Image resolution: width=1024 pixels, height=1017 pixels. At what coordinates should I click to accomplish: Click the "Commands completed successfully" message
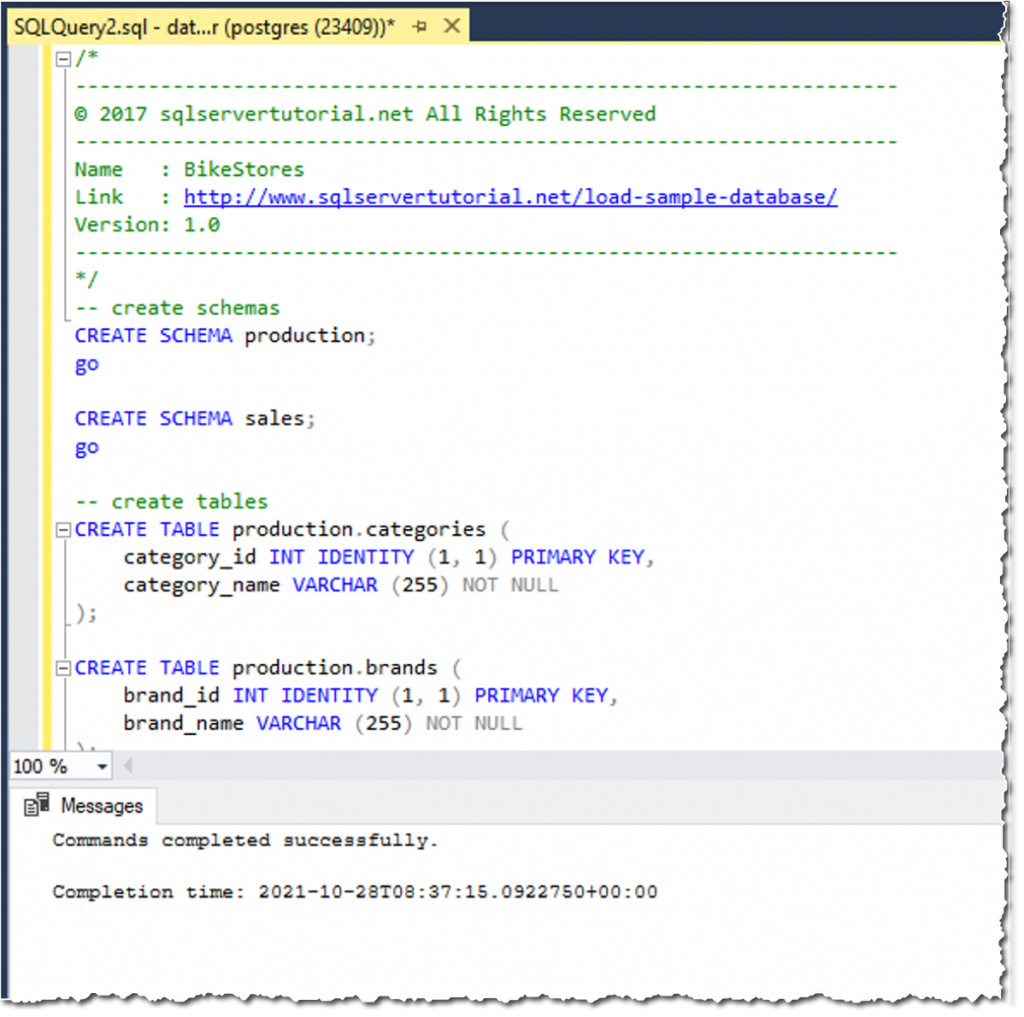pyautogui.click(x=243, y=840)
